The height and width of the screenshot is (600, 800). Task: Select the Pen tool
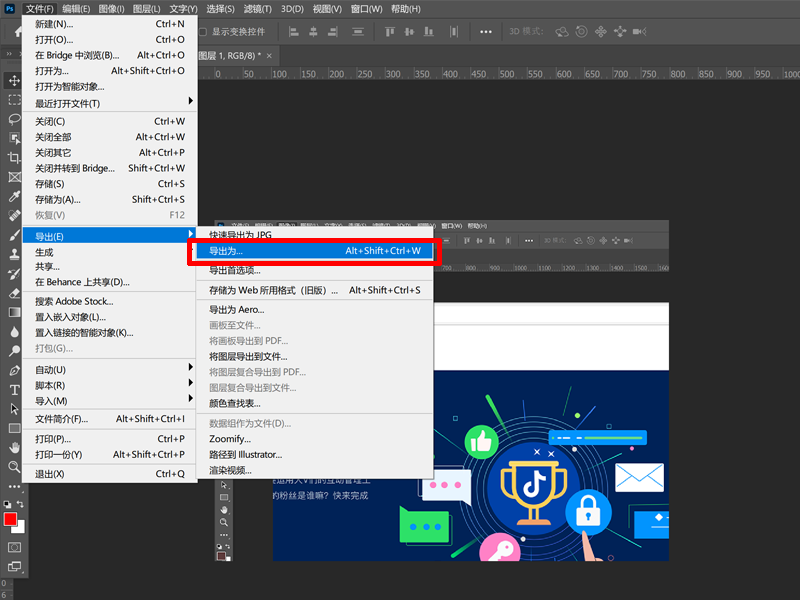coord(14,370)
